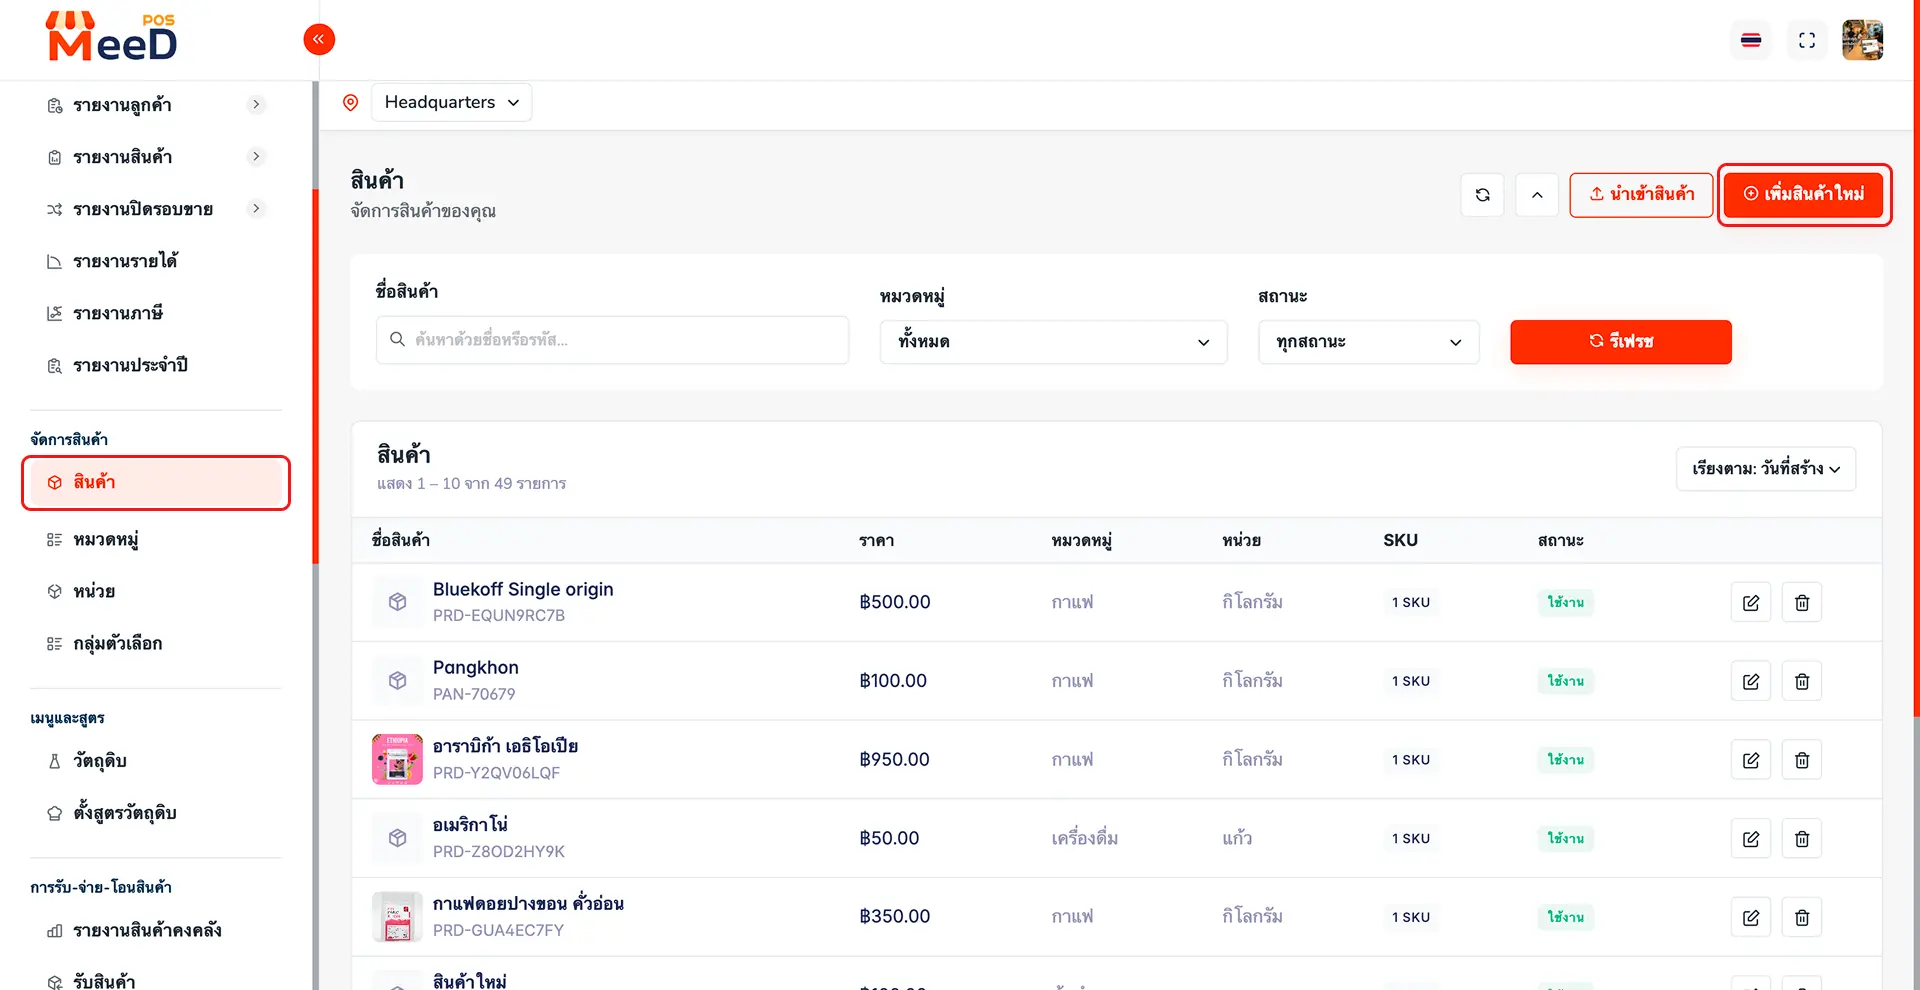Delete the อาราบิก้า เอธิโอเปีย product
This screenshot has width=1920, height=990.
[x=1802, y=760]
